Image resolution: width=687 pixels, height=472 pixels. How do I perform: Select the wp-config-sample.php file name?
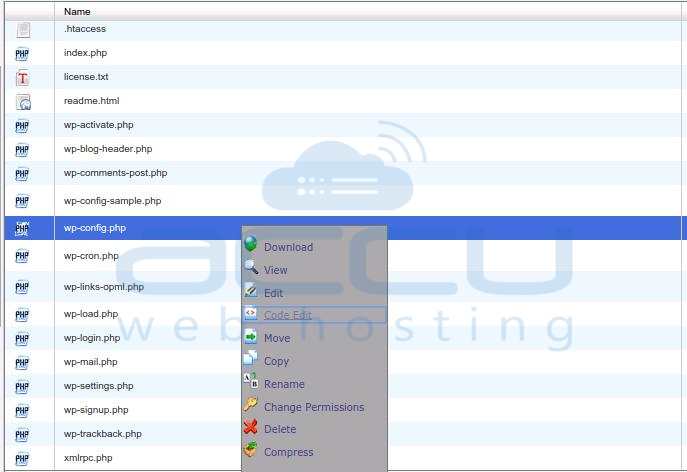coord(113,201)
